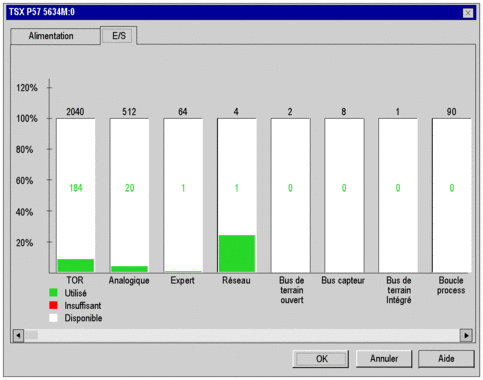Select the E/S tab
Viewport: 483px width, 380px height.
119,35
